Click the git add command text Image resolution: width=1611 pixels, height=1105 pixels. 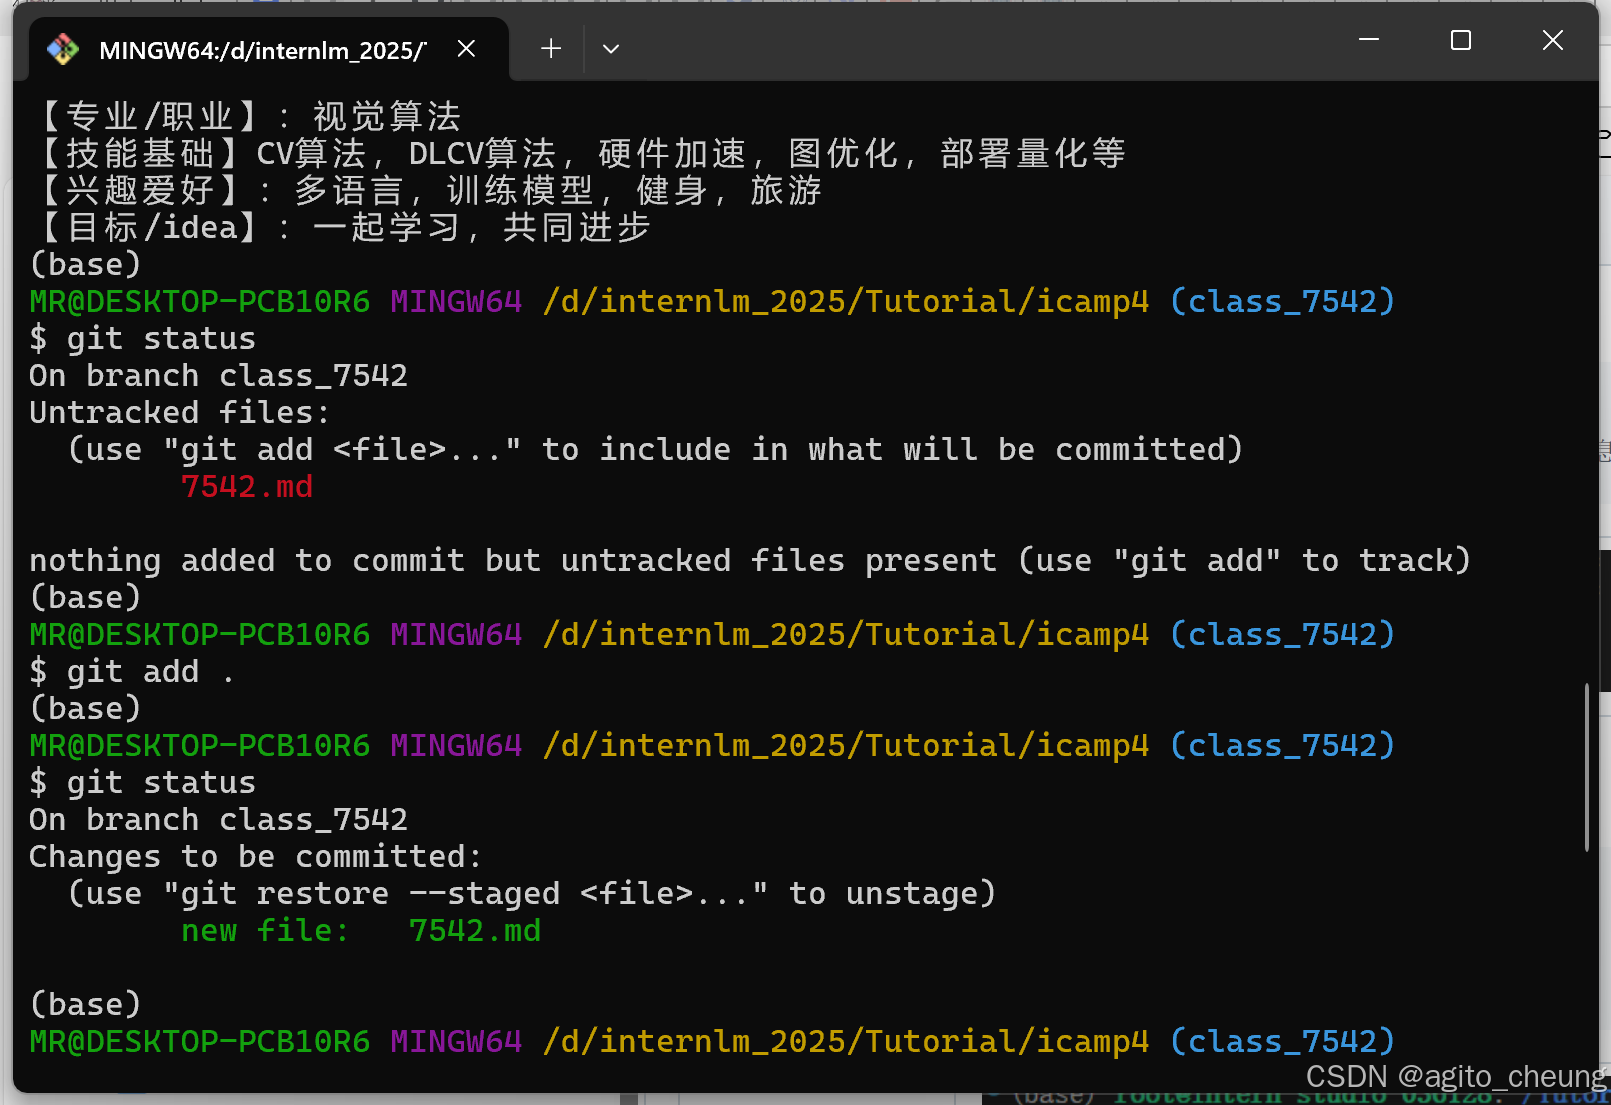pos(130,671)
